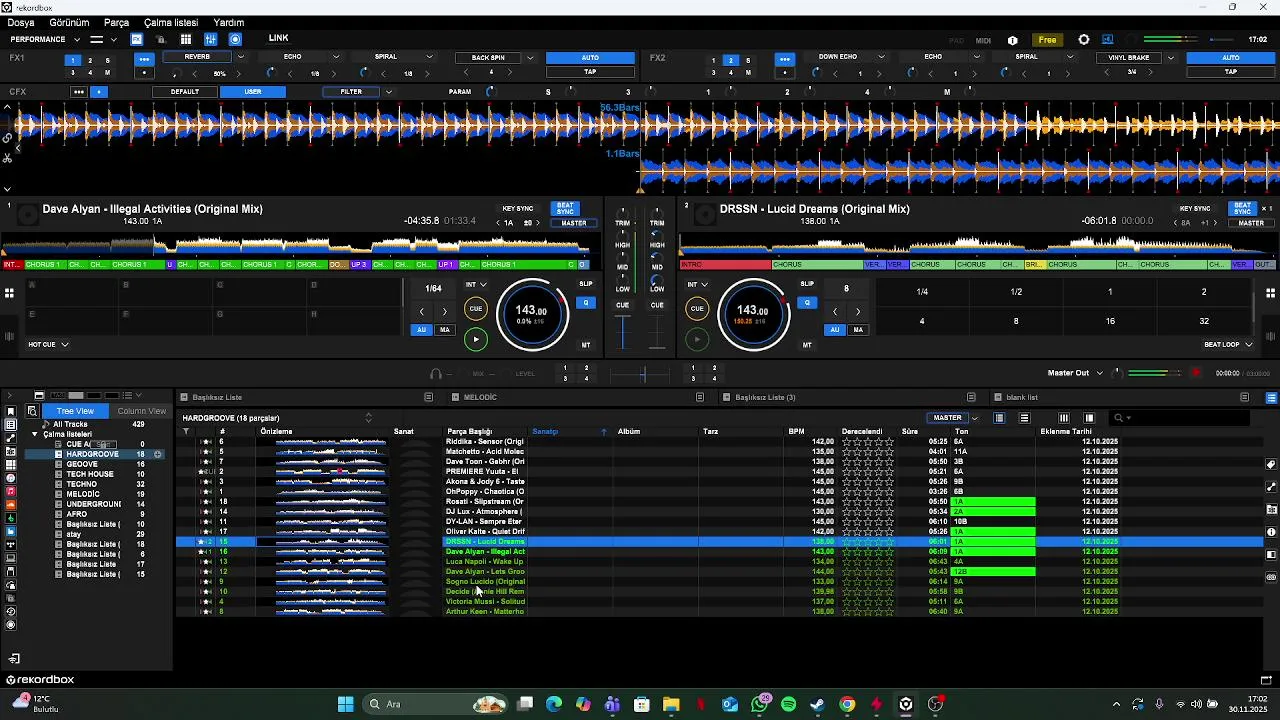Image resolution: width=1280 pixels, height=720 pixels.
Task: Click the rekordbox logo at bottom left
Action: tap(40, 680)
